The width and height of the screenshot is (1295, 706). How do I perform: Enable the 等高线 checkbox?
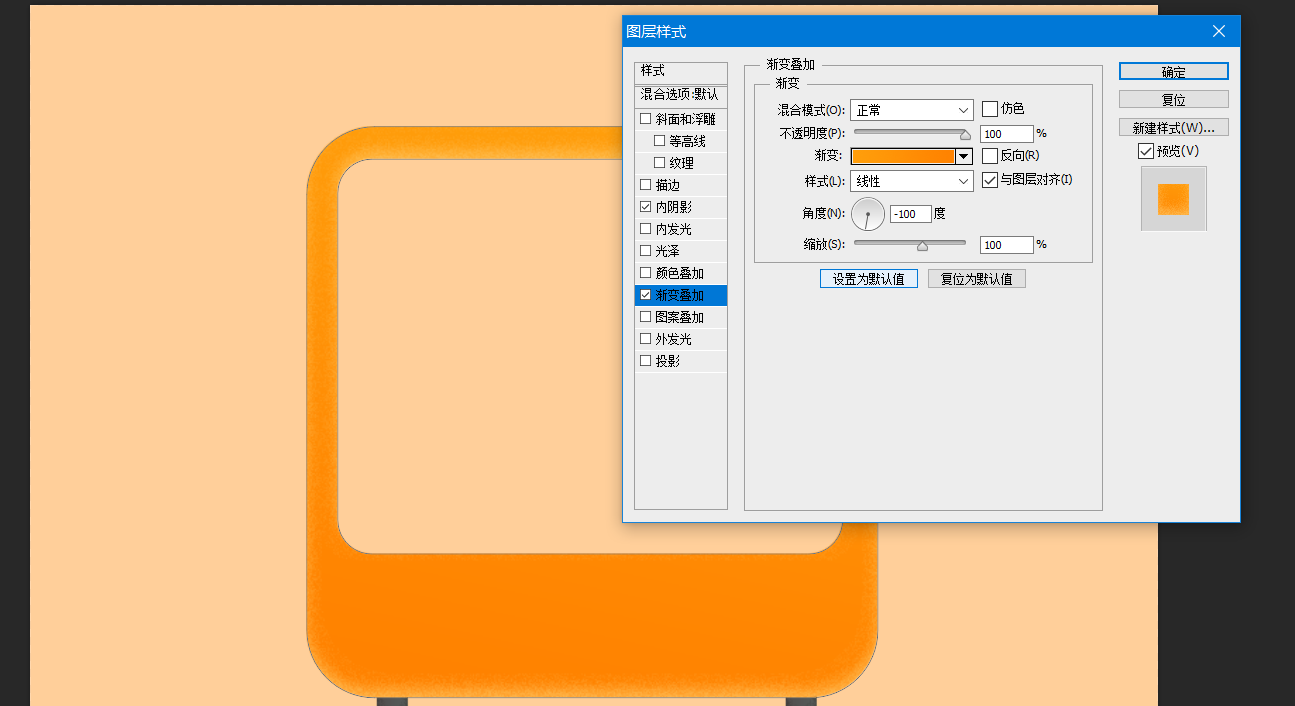[659, 141]
